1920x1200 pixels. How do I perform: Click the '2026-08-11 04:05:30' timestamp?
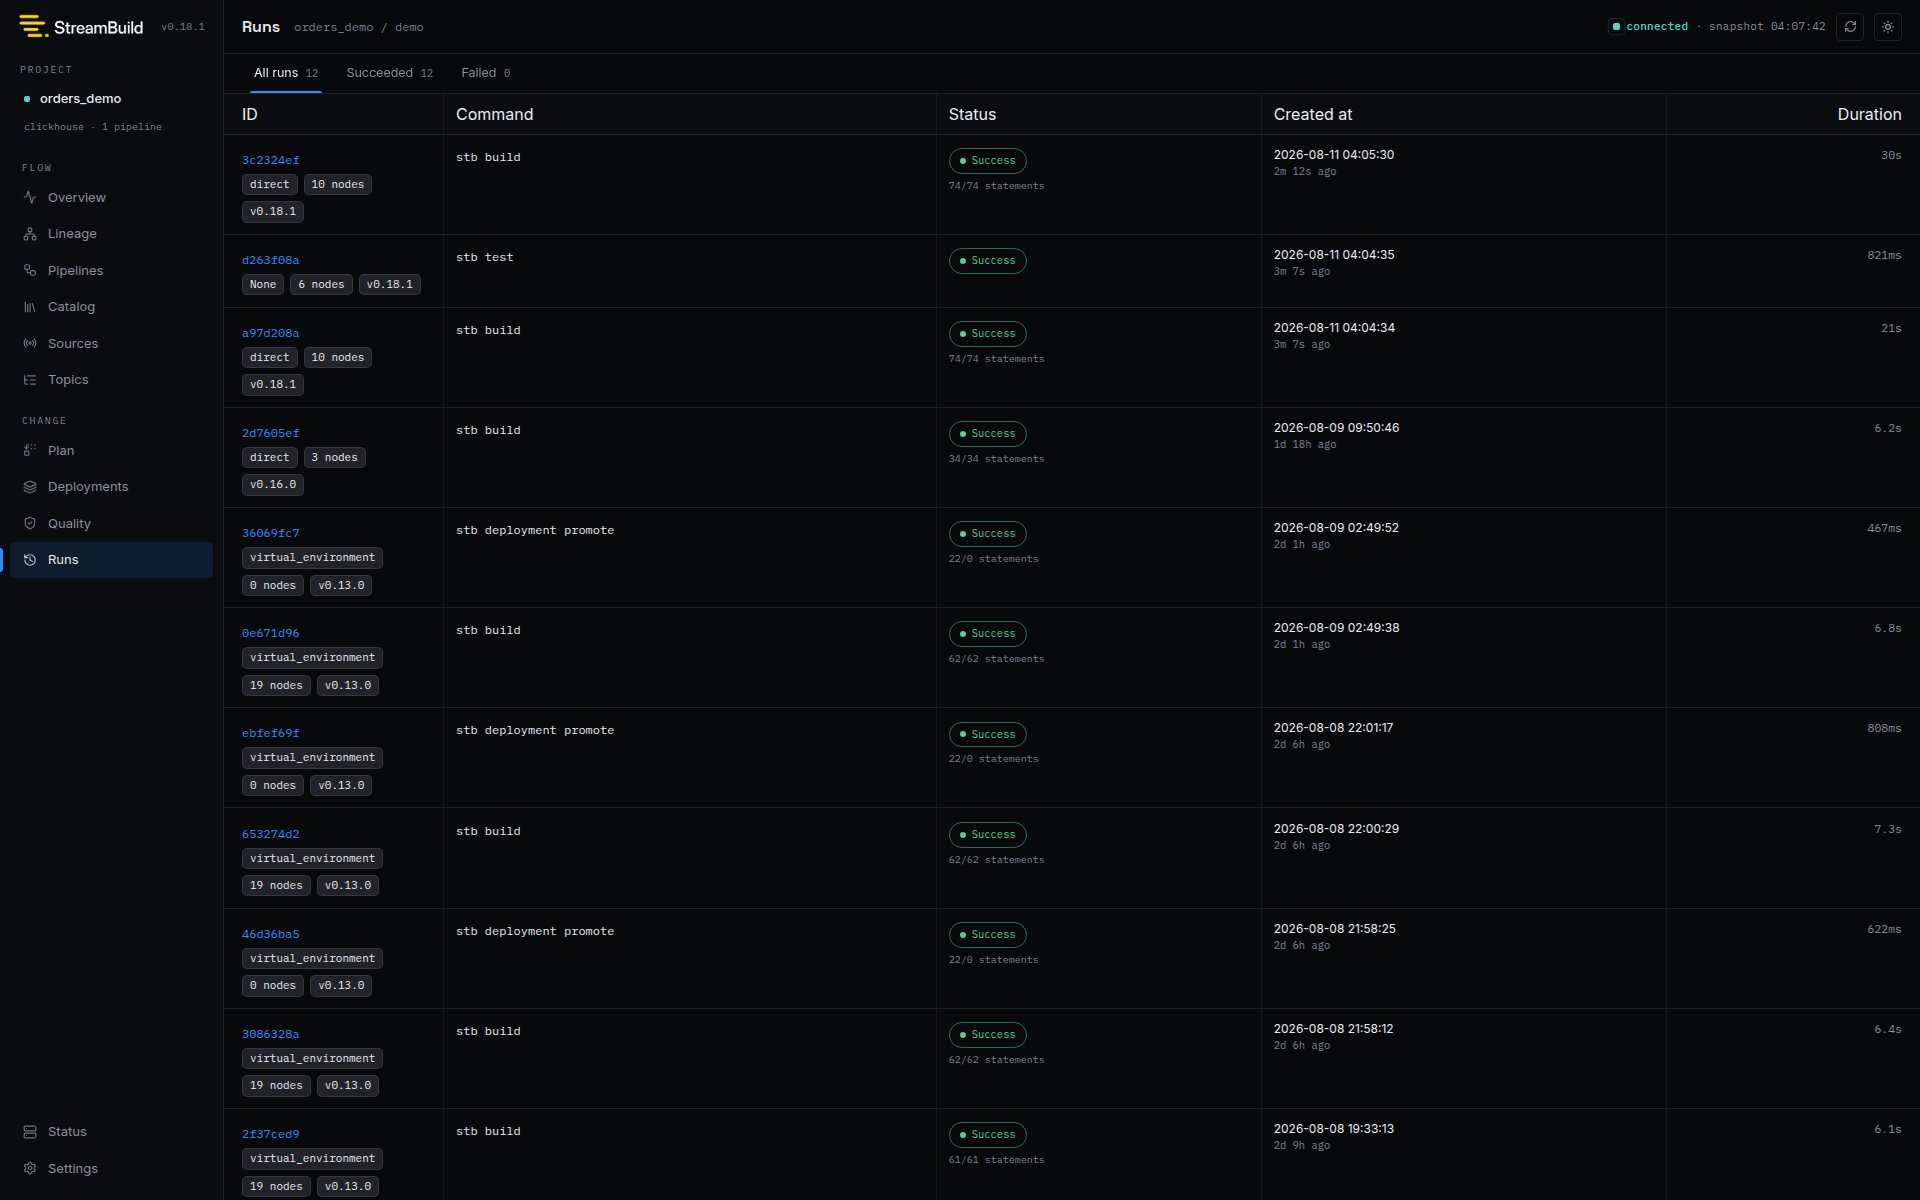(1334, 155)
